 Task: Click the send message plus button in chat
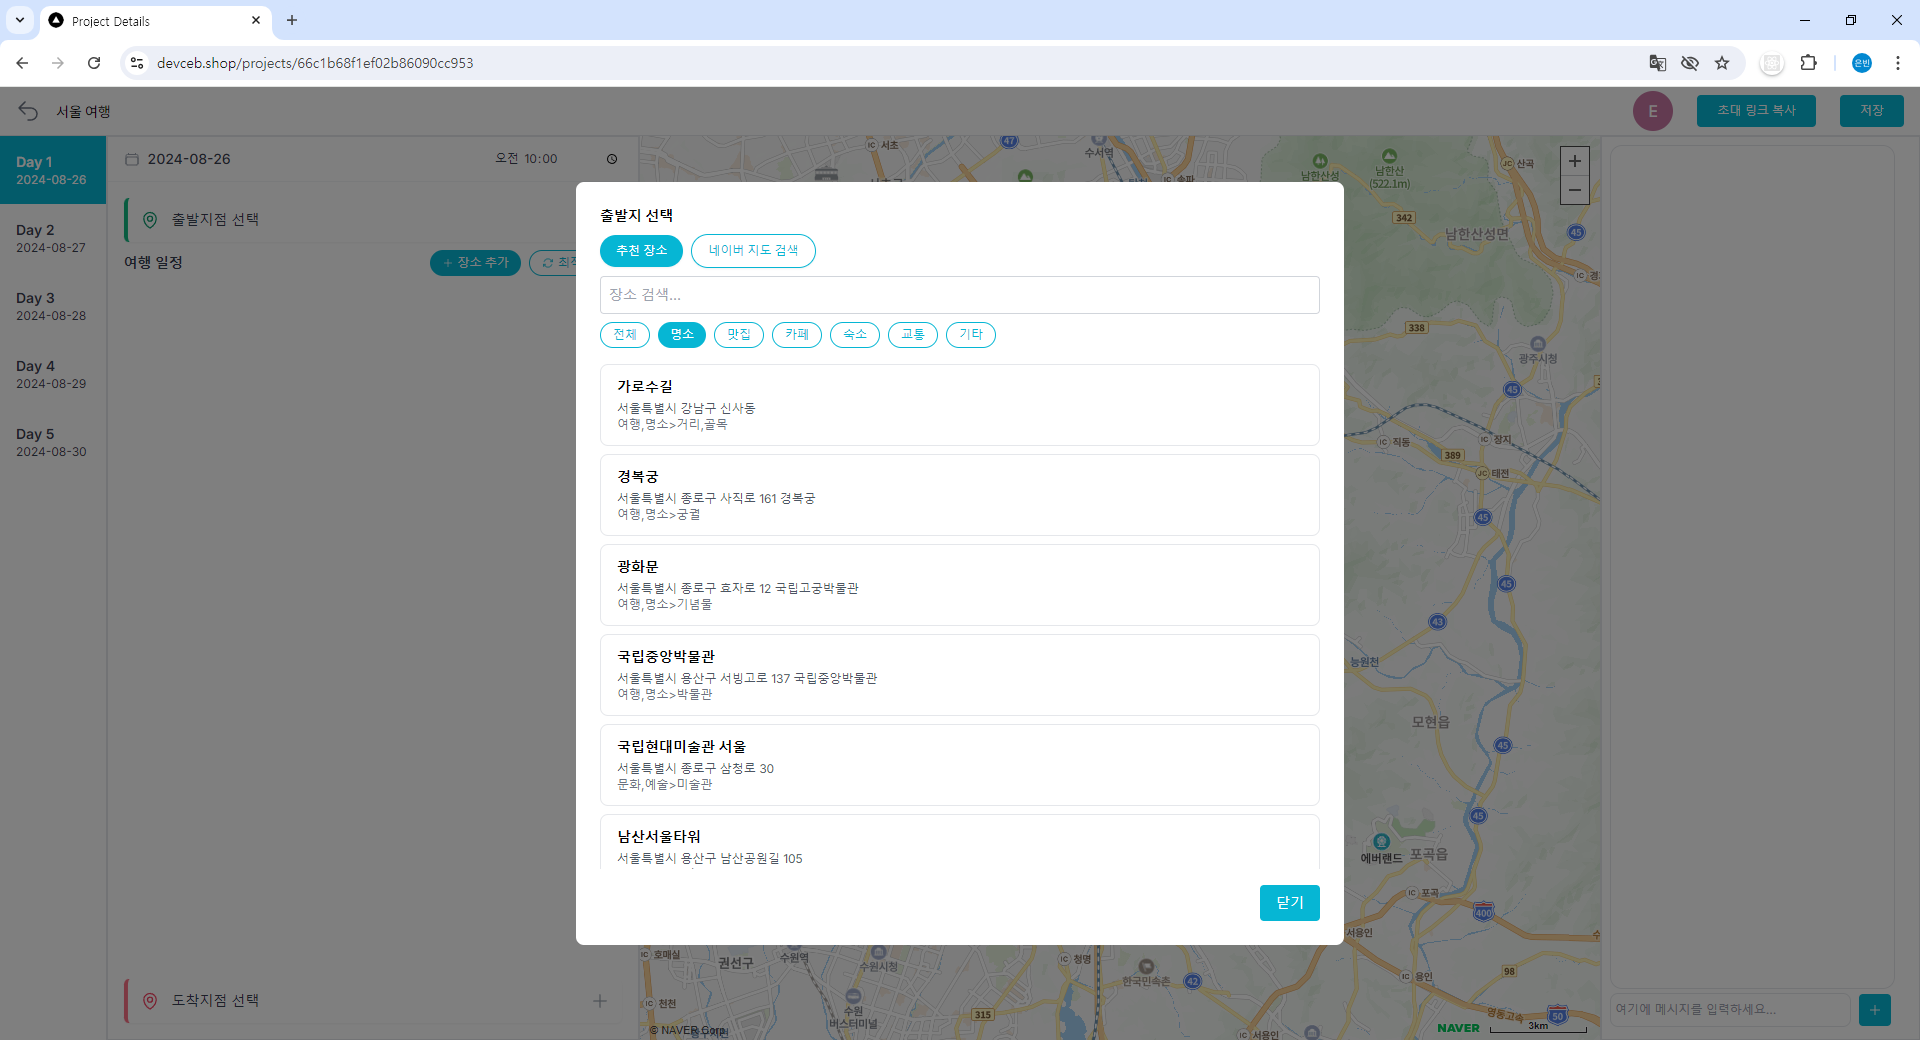click(1874, 1010)
